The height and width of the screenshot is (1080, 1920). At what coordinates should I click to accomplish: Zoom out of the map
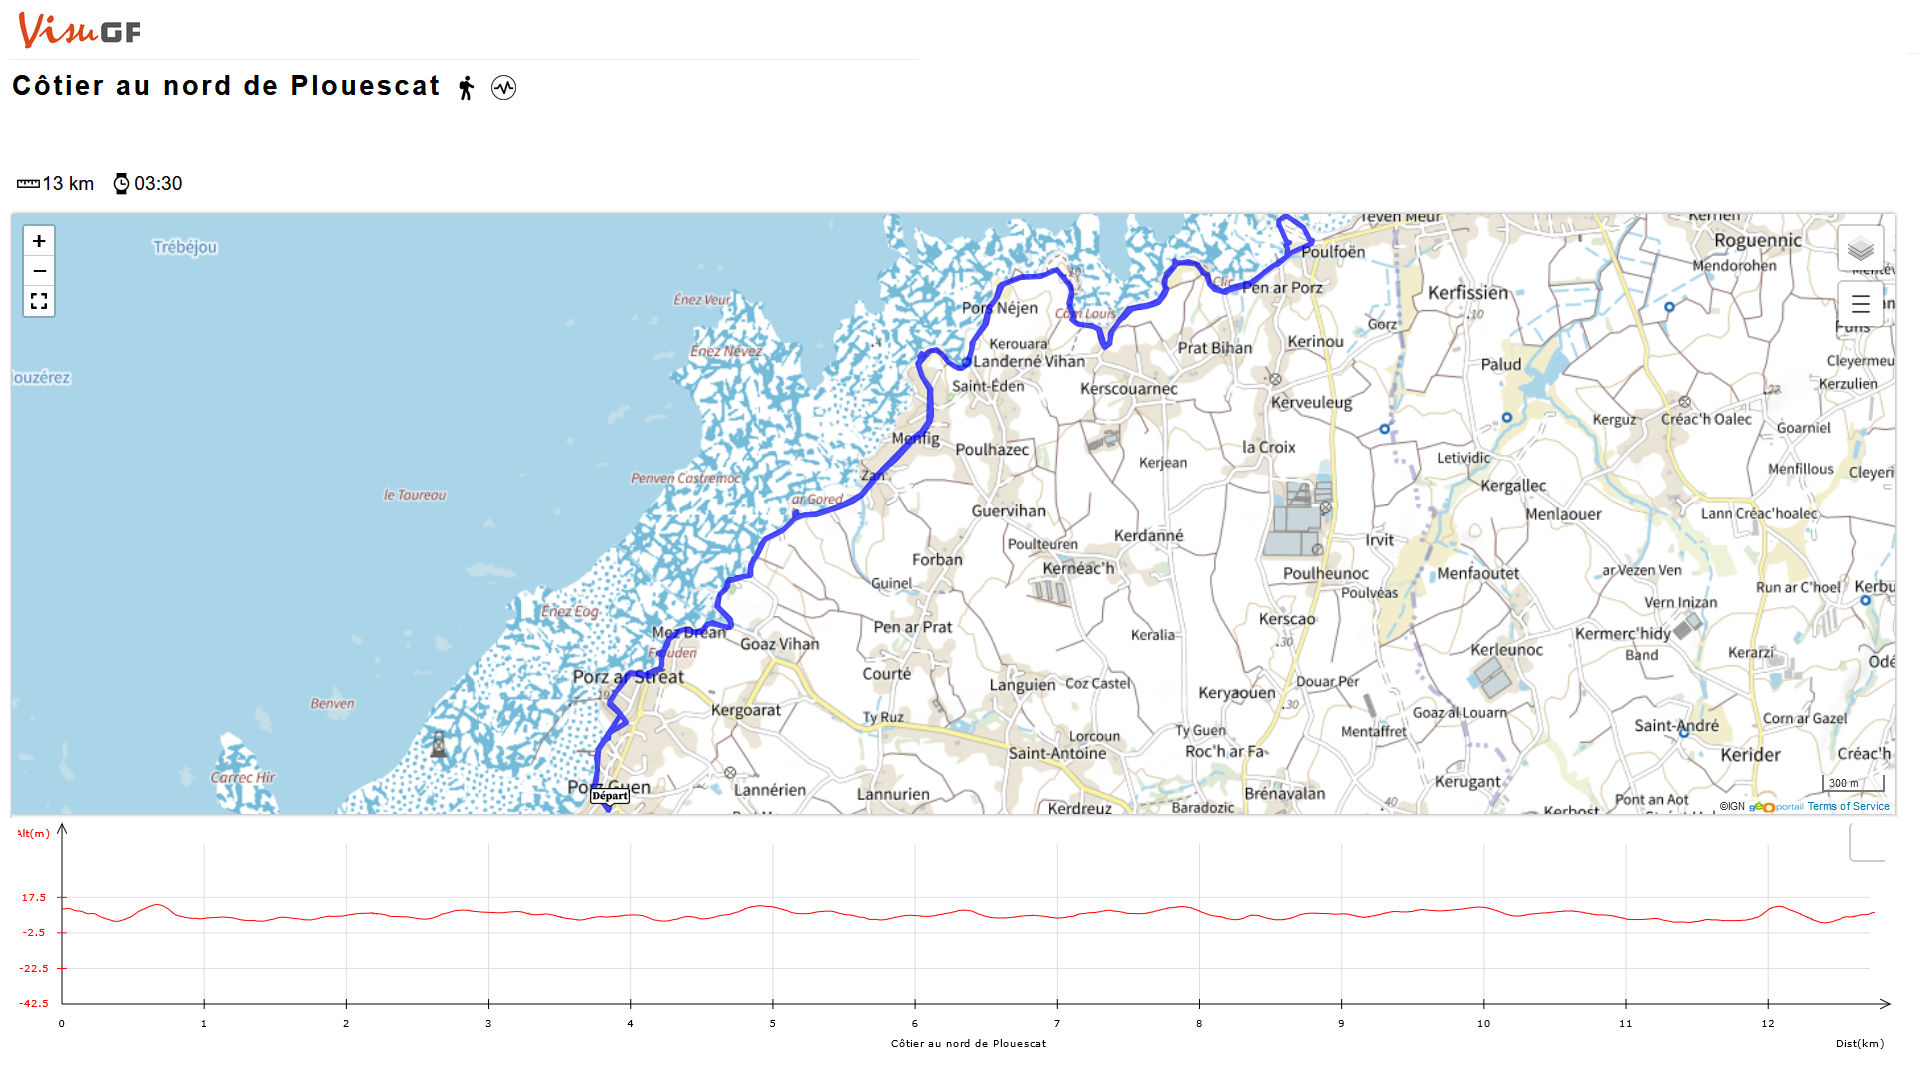coord(39,271)
